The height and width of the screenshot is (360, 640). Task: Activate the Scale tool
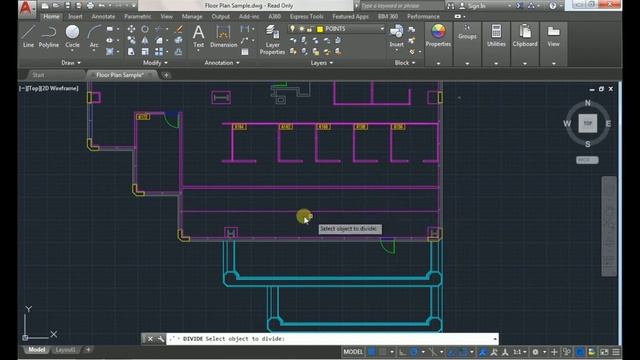(x=145, y=52)
